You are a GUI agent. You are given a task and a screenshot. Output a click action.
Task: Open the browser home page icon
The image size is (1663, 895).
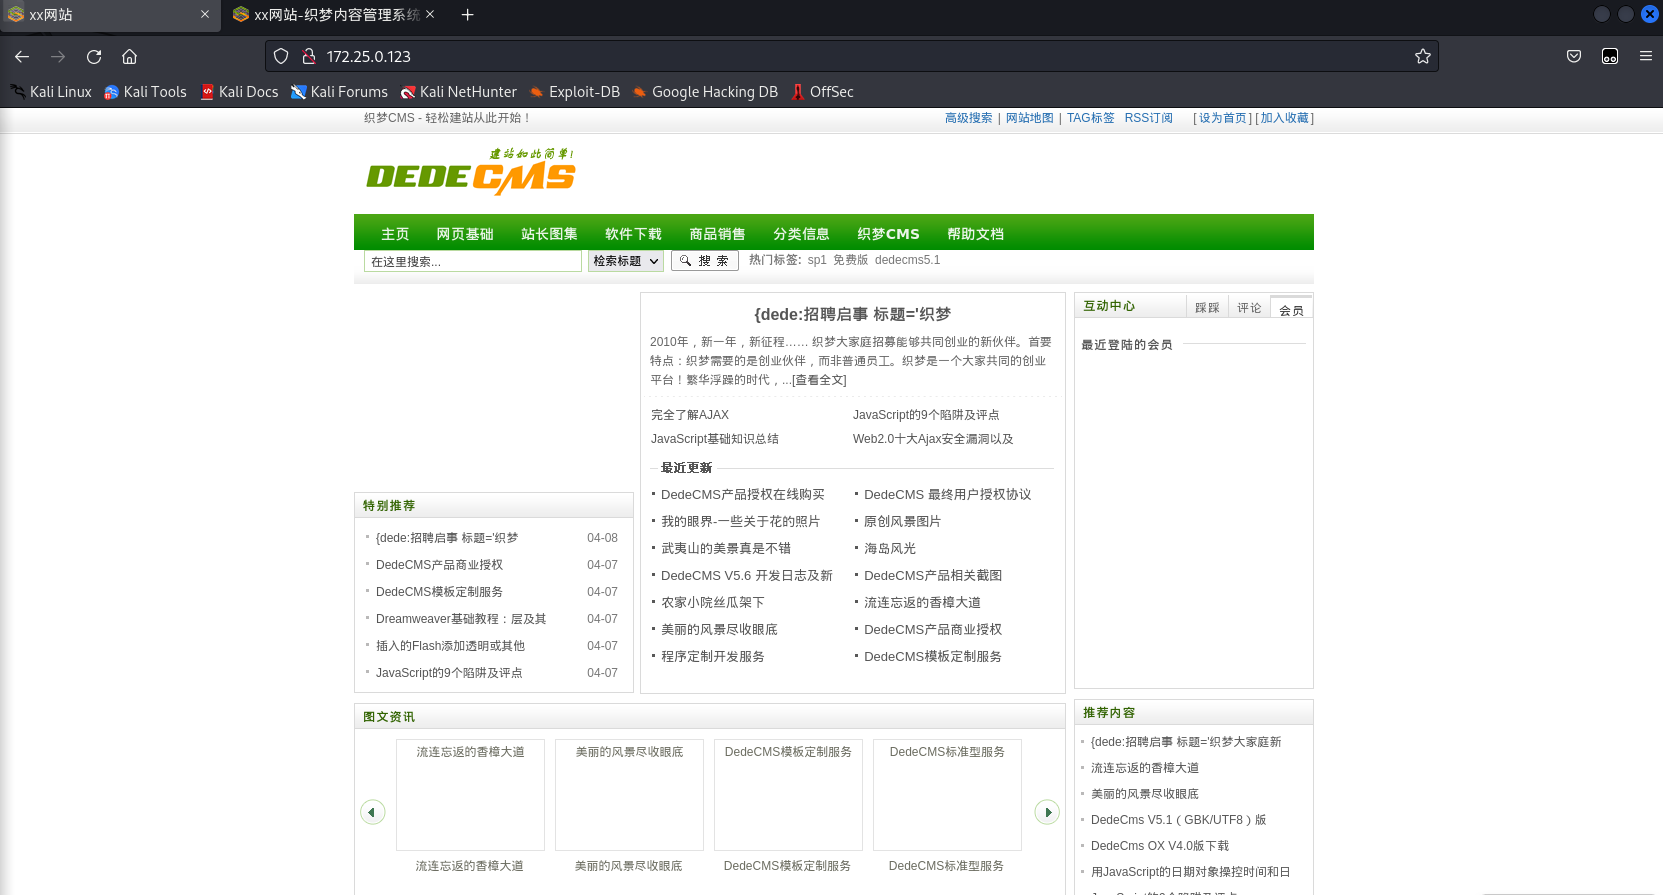point(129,57)
